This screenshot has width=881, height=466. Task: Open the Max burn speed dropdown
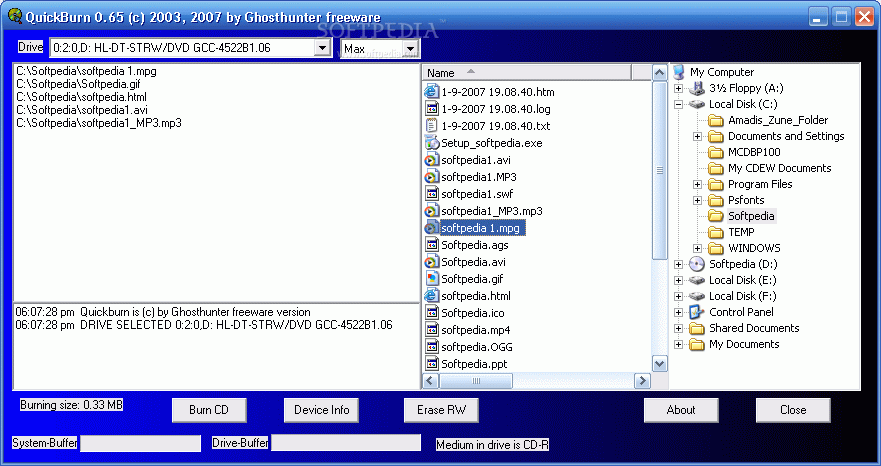pyautogui.click(x=411, y=49)
